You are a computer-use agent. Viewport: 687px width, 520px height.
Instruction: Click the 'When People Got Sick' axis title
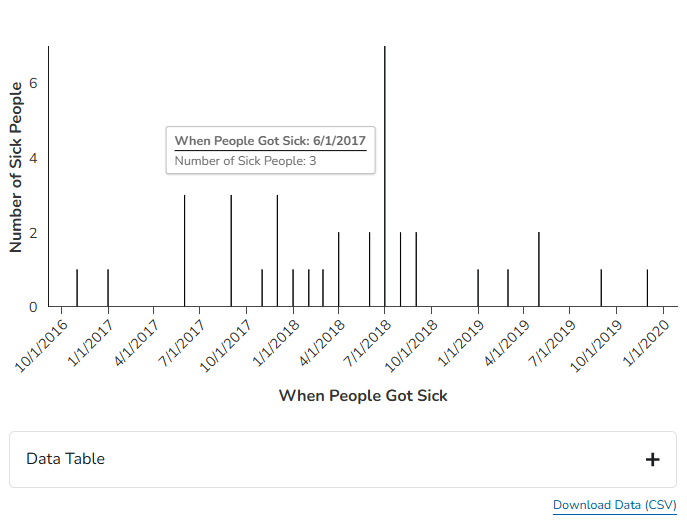click(x=363, y=396)
